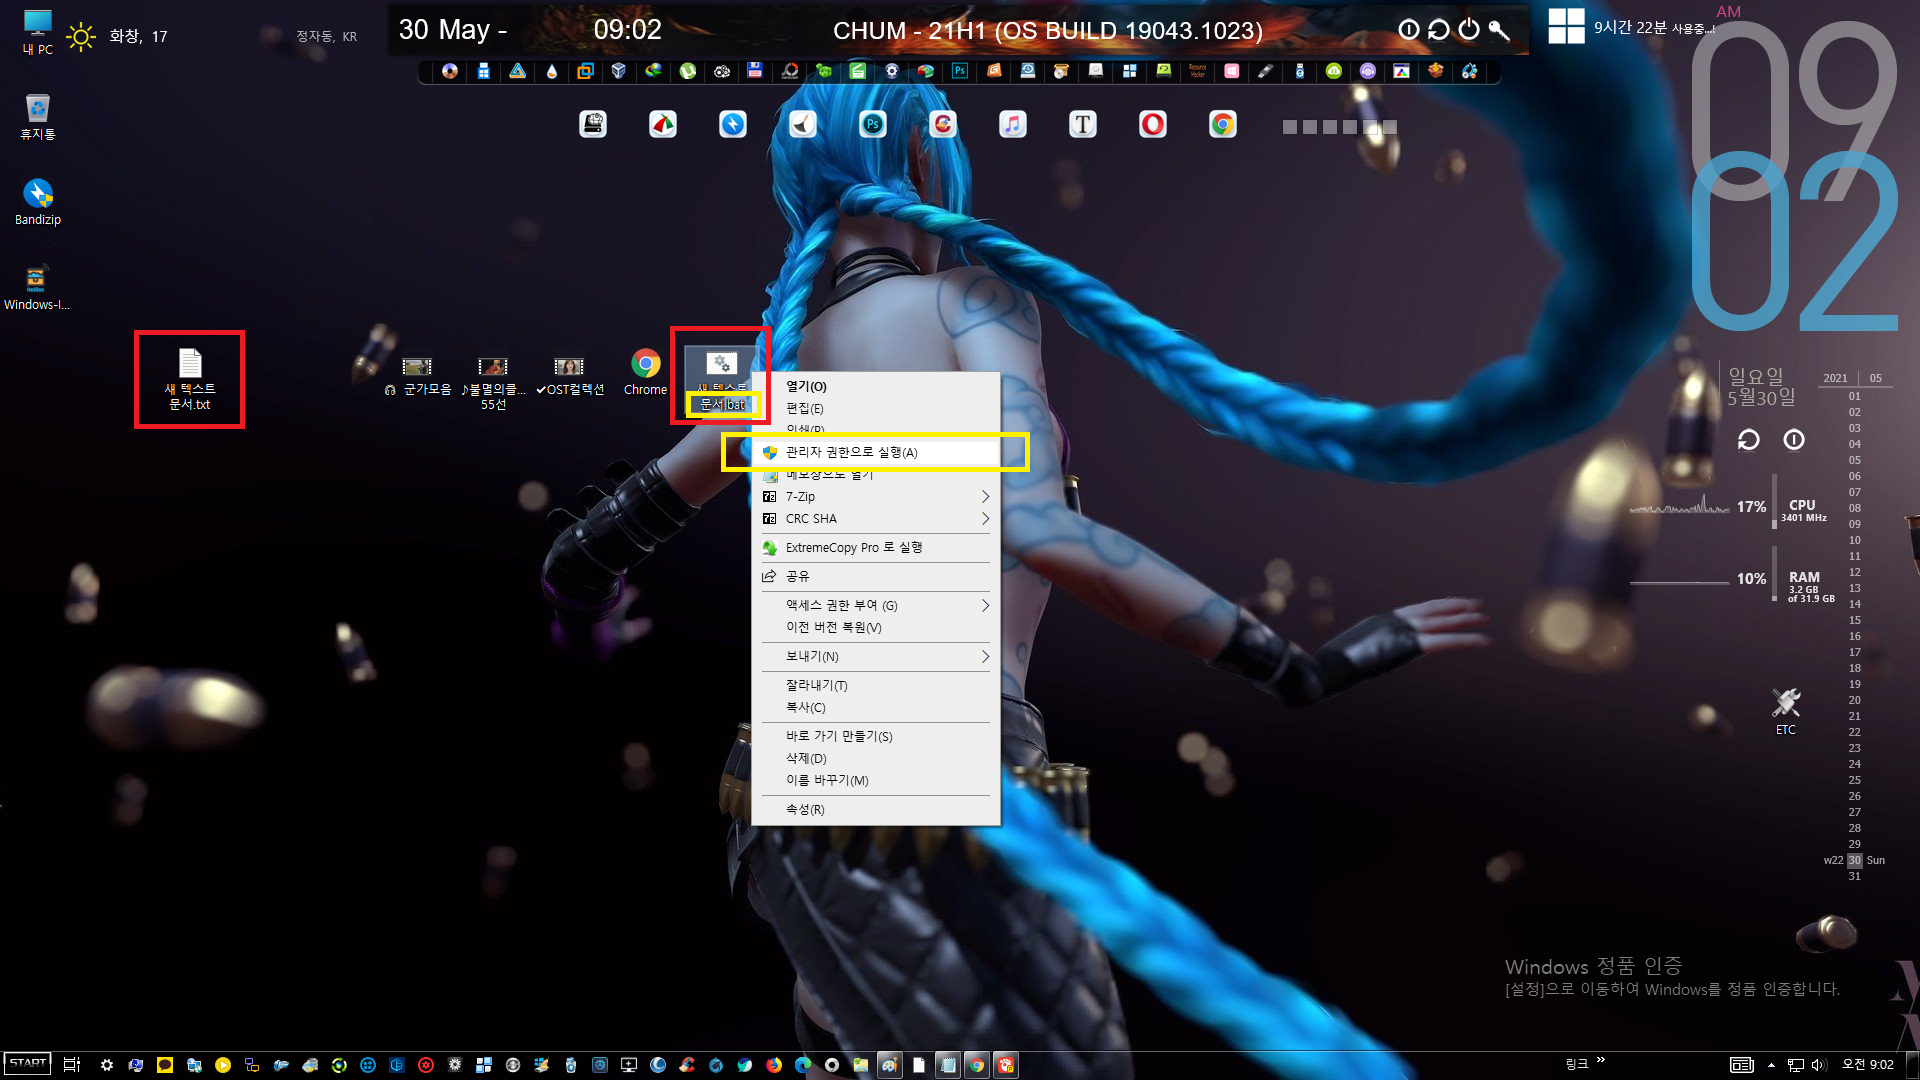Open the 내 PC desktop icon
Screen dimensions: 1920x1080
(x=37, y=32)
